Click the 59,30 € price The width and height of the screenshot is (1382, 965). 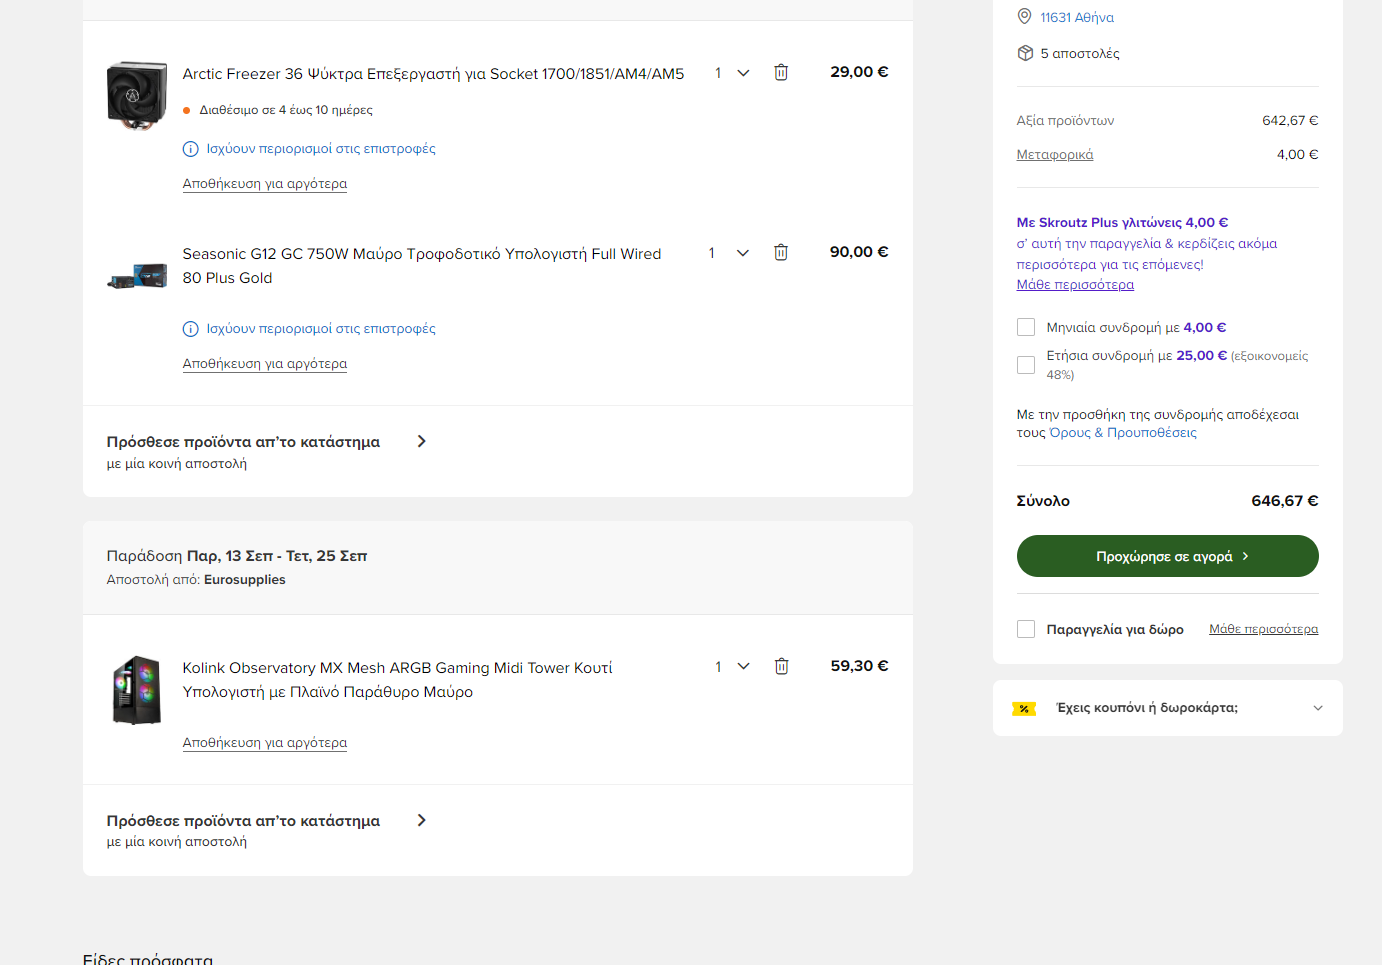(x=860, y=666)
